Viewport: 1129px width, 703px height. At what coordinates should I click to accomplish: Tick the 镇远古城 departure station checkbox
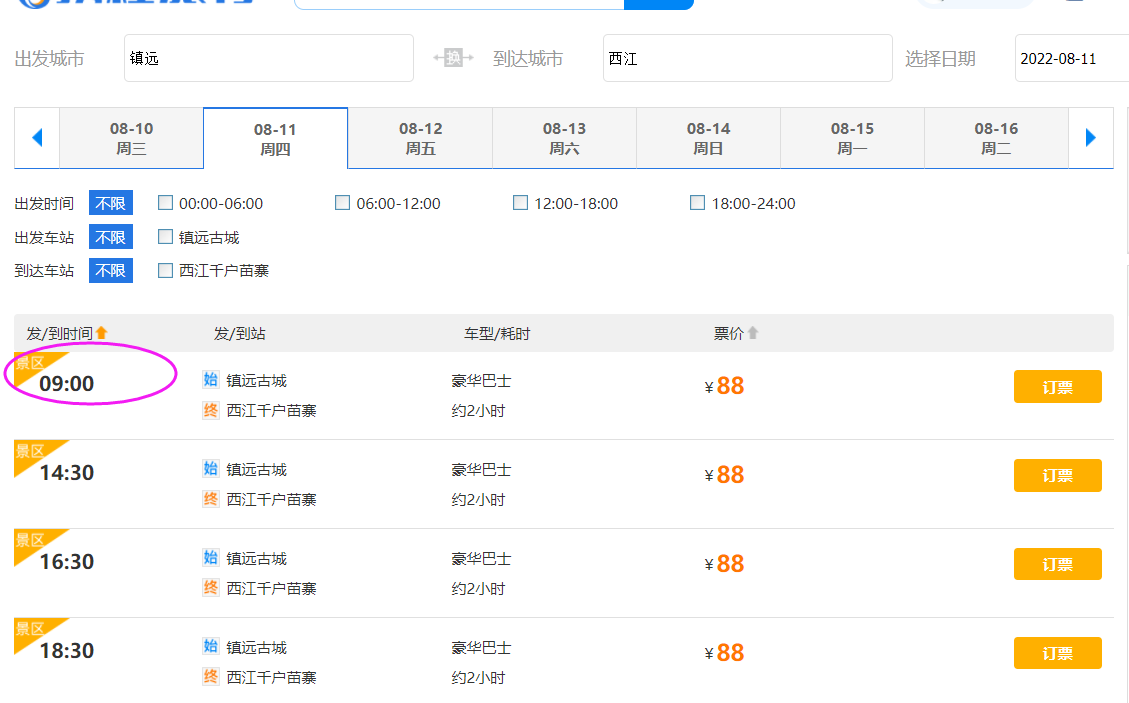coord(166,237)
